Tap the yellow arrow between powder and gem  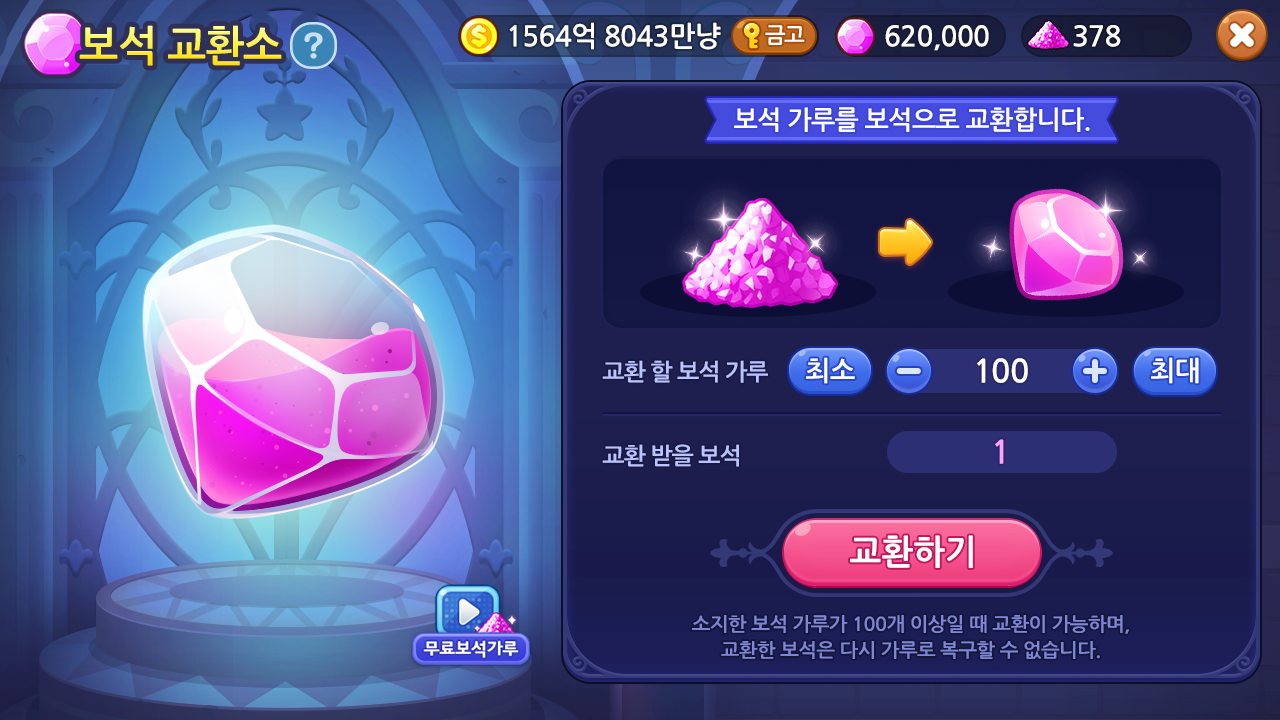pyautogui.click(x=905, y=243)
